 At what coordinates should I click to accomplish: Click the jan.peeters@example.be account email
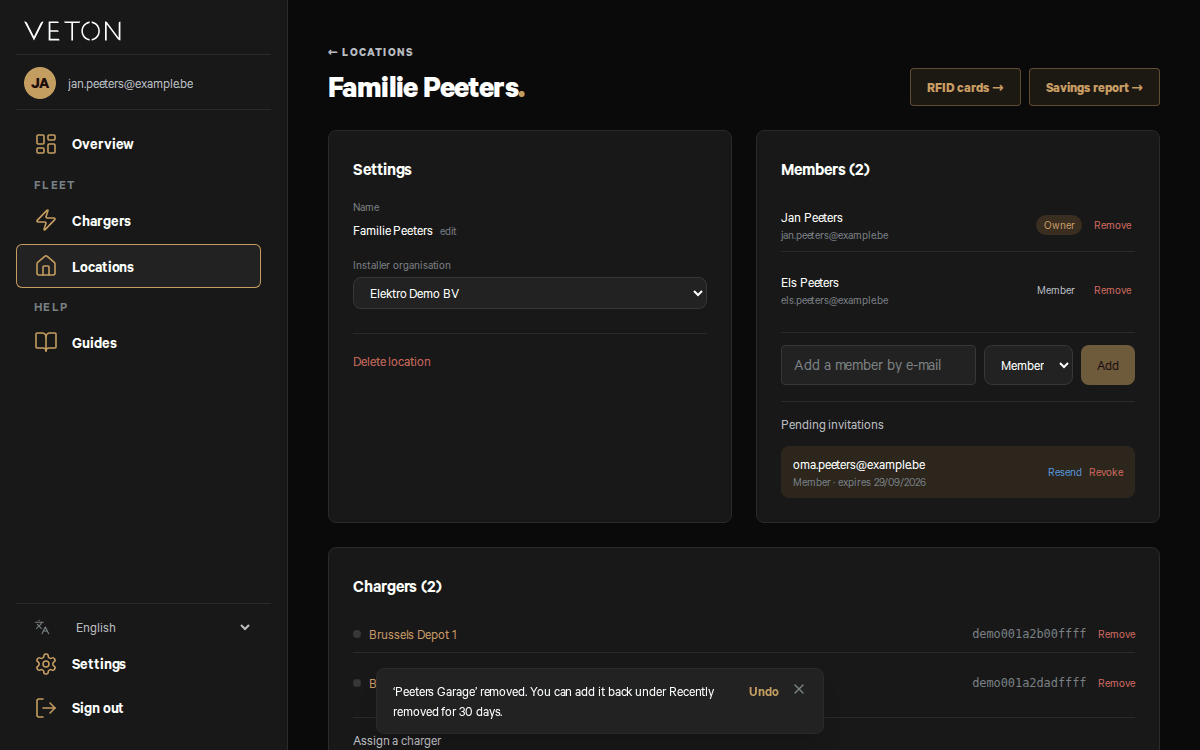click(x=130, y=84)
